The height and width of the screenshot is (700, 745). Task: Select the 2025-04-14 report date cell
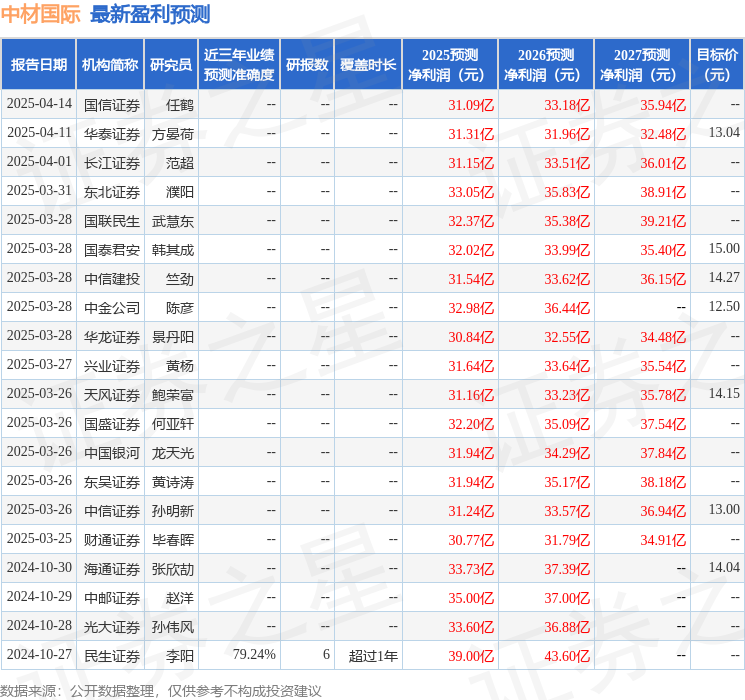coord(39,104)
